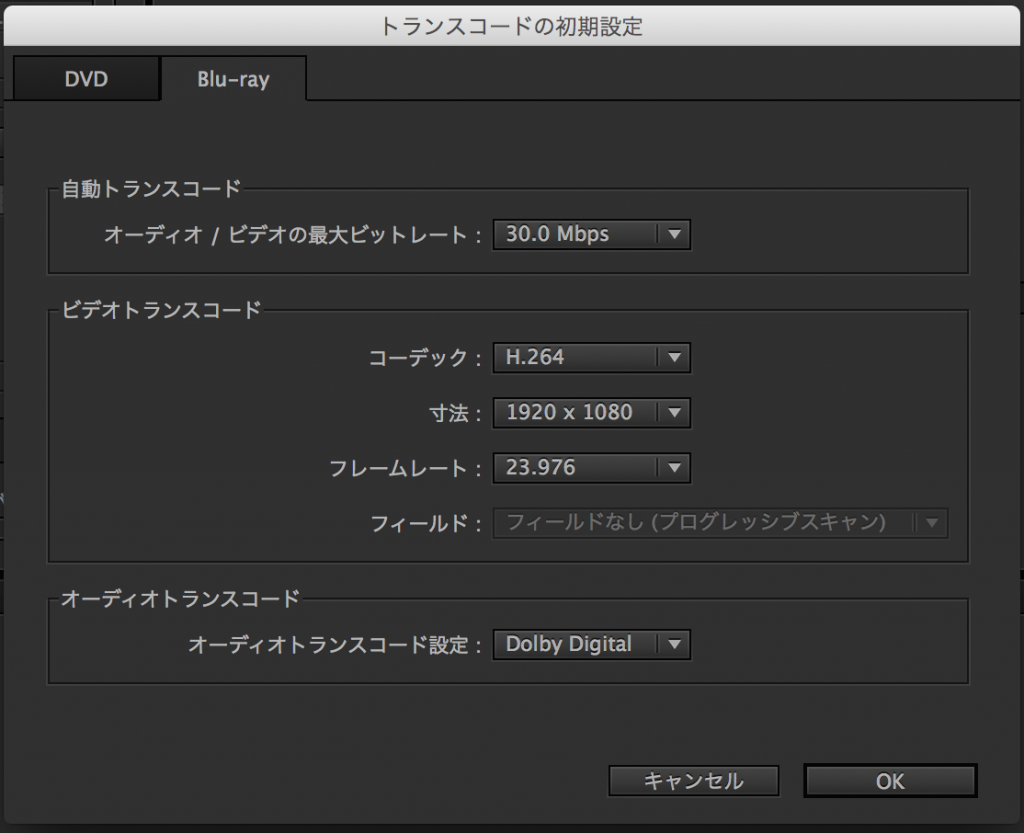The image size is (1024, 833).
Task: Click the オーディオトランスコード設定 label
Action: (x=328, y=646)
